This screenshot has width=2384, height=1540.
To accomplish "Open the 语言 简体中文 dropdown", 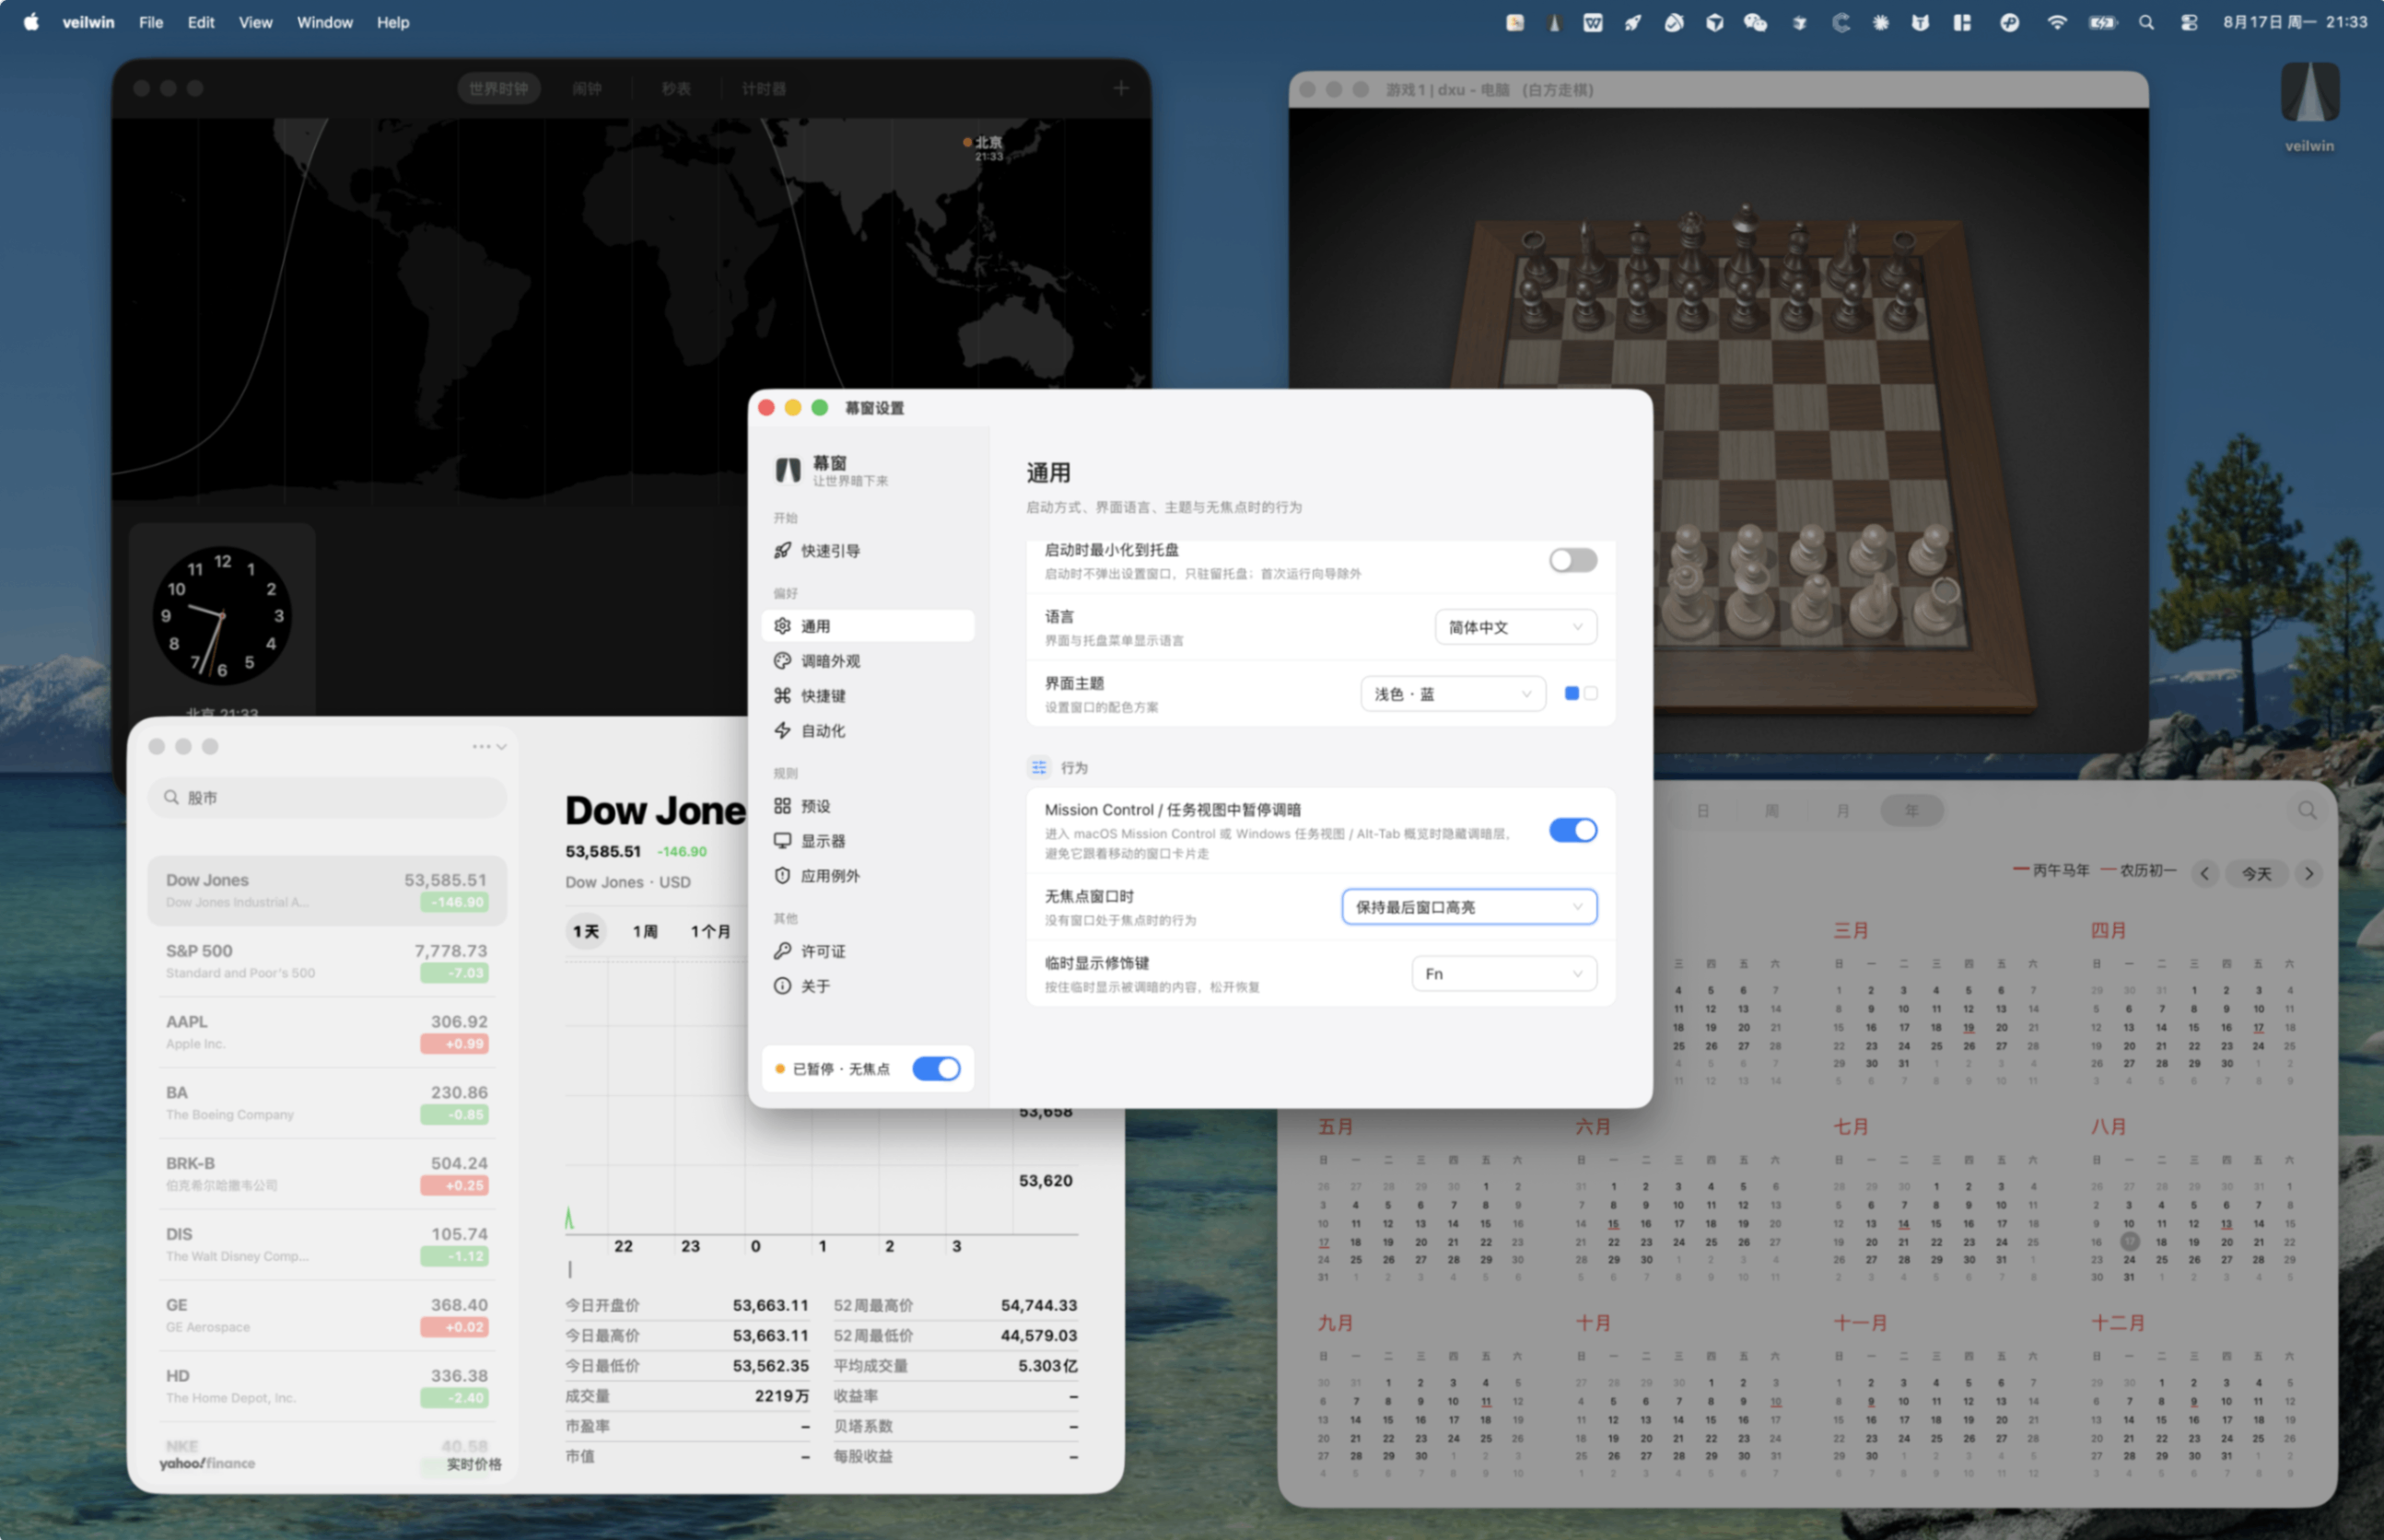I will pos(1515,627).
